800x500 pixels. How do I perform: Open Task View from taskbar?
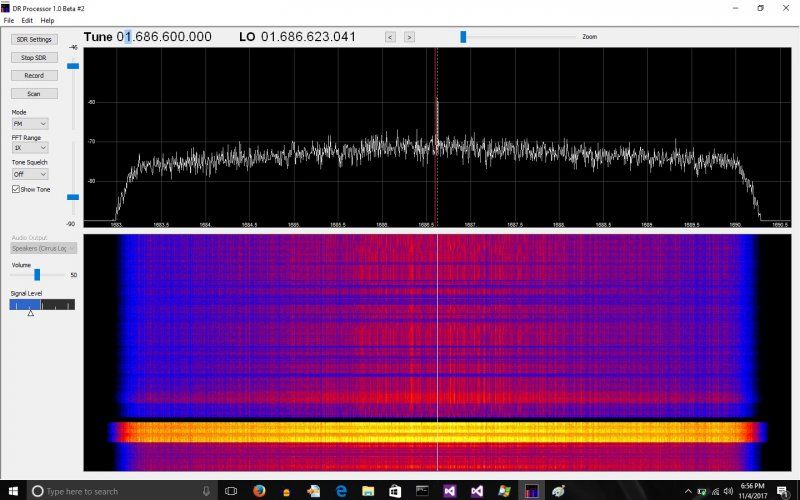(231, 491)
